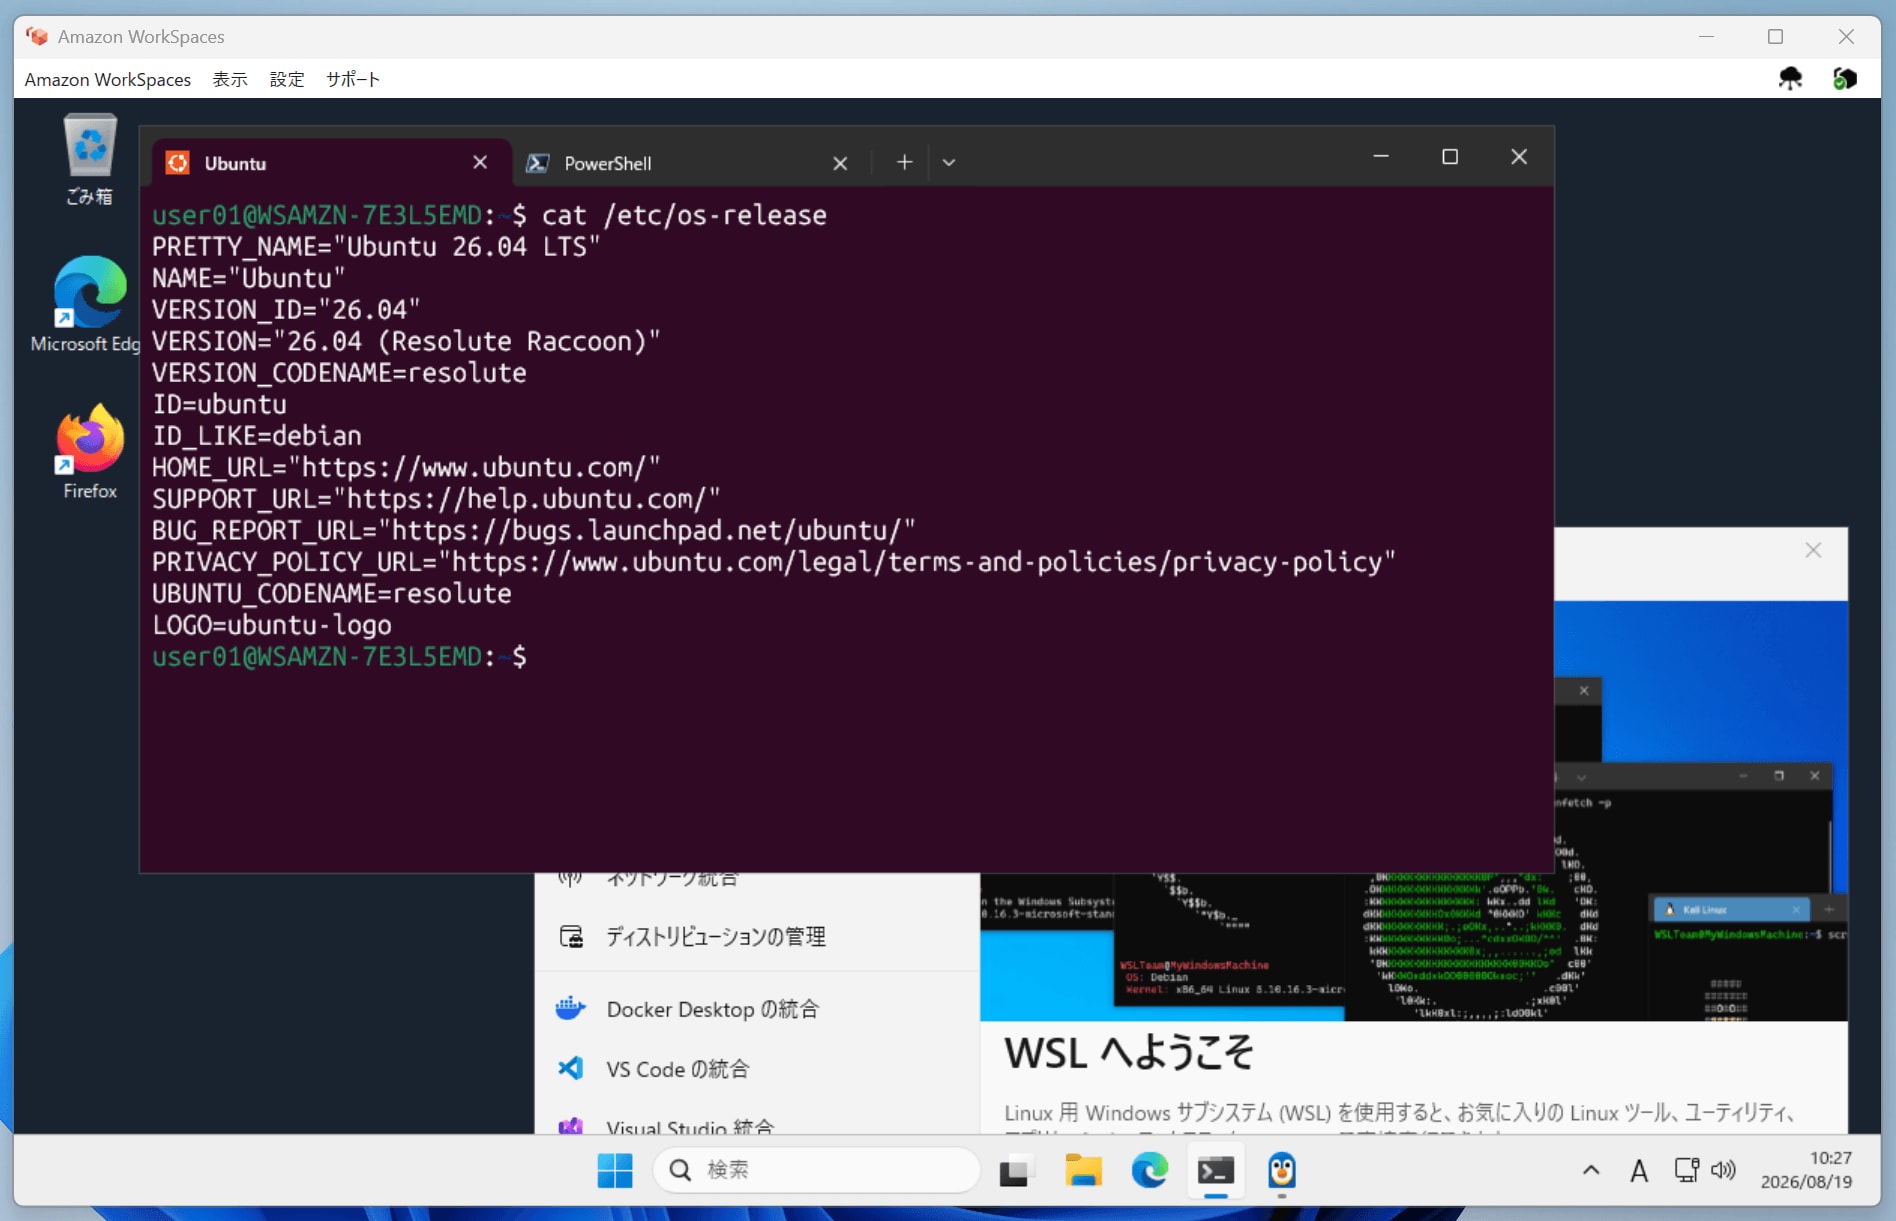Image resolution: width=1896 pixels, height=1221 pixels.
Task: Open the Amazon WorkSpaces menu
Action: click(108, 79)
